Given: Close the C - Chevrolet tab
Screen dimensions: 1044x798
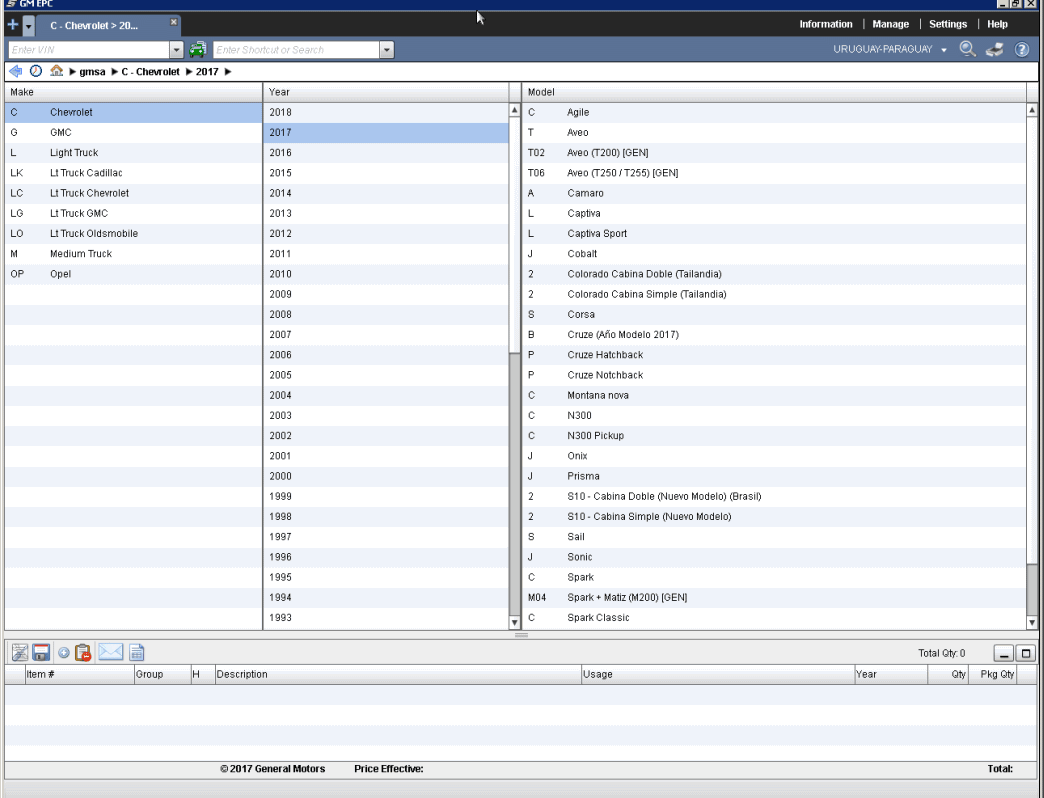Looking at the screenshot, I should 173,21.
